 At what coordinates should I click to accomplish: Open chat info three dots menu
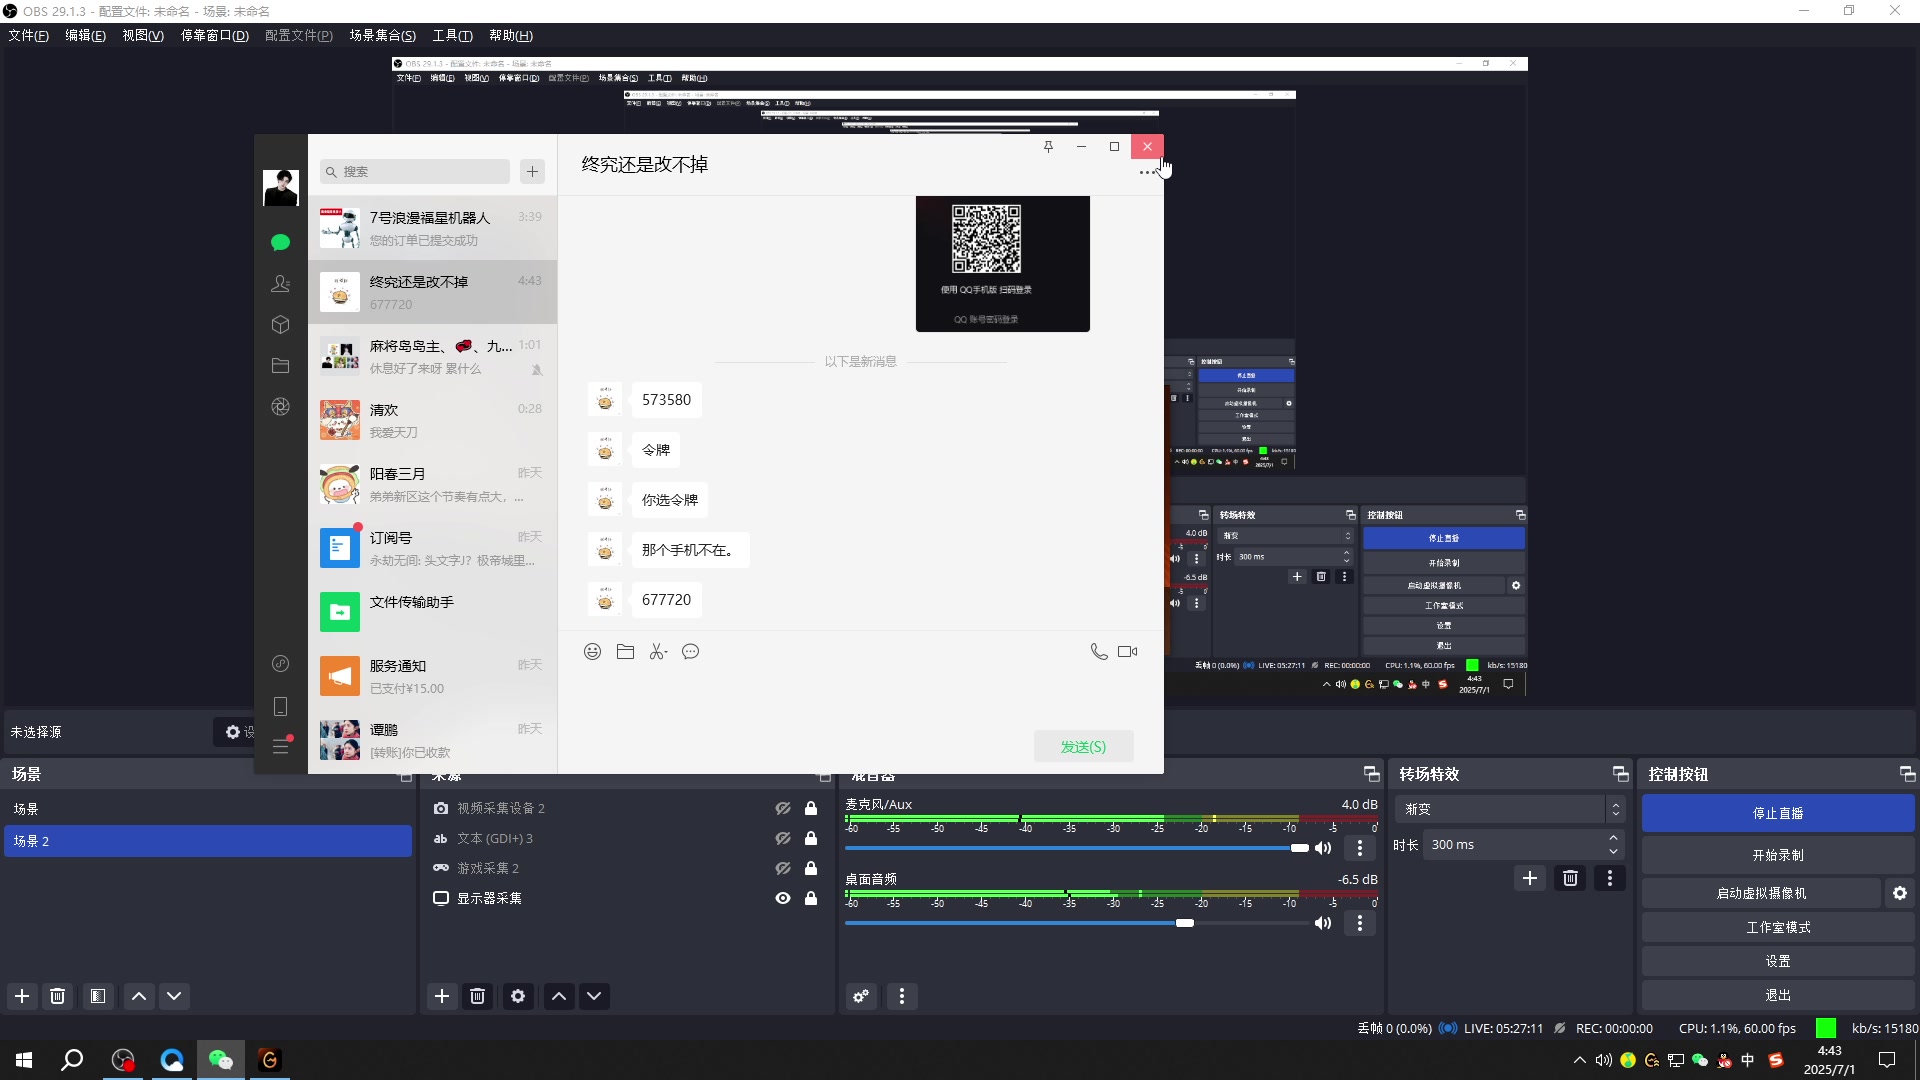(1145, 173)
